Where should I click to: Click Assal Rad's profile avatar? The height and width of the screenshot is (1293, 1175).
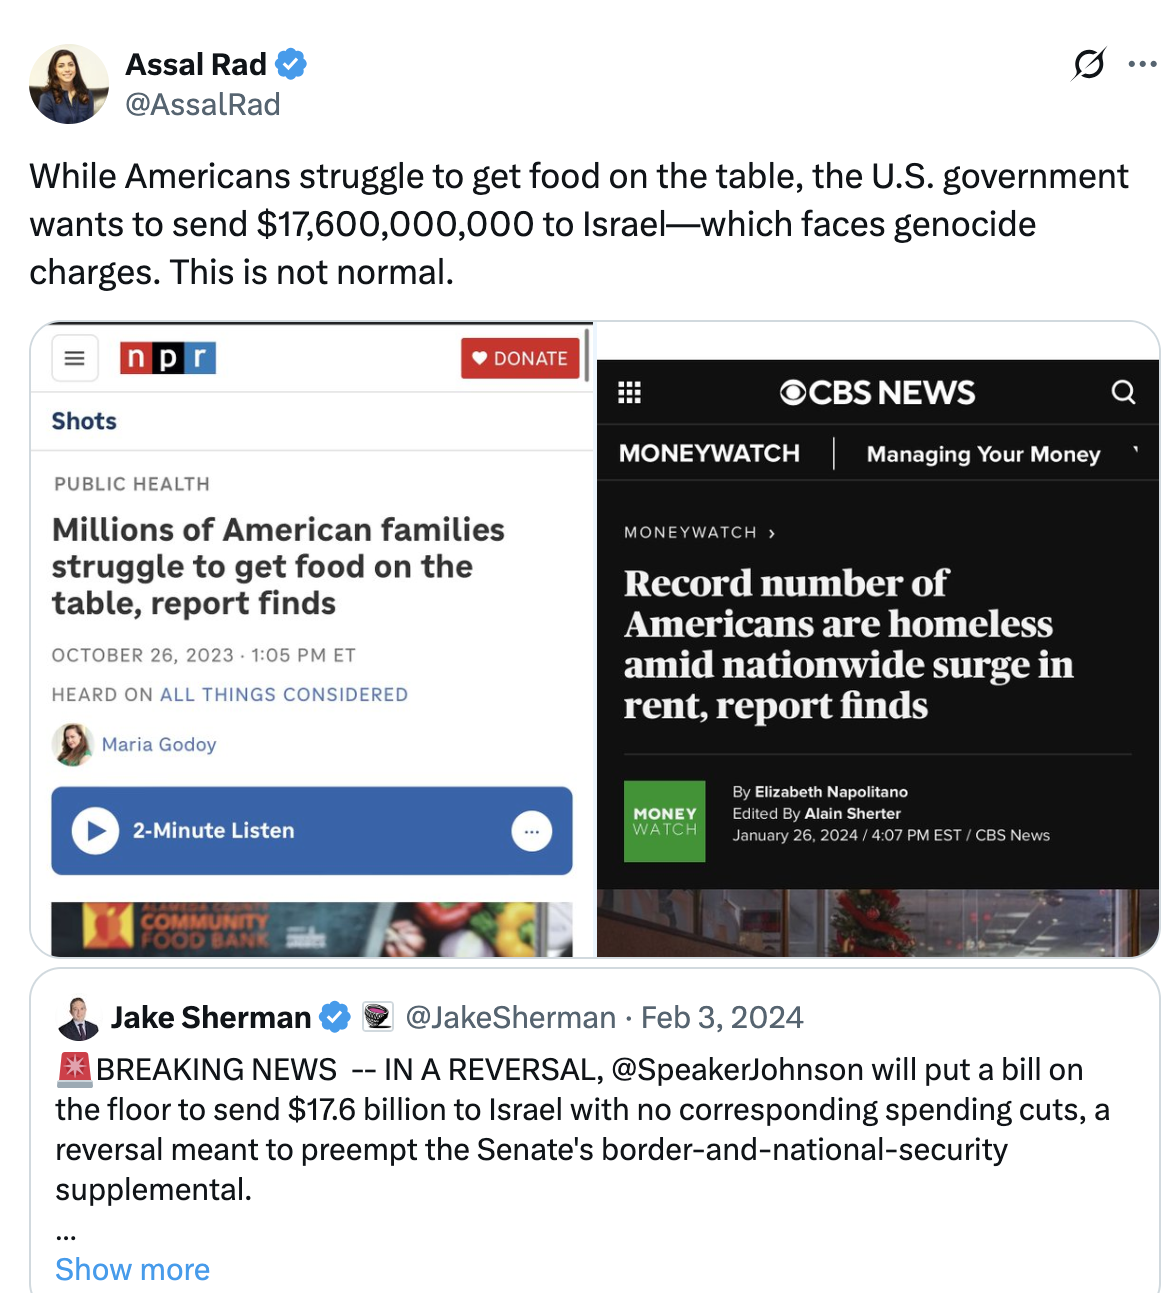click(x=69, y=84)
